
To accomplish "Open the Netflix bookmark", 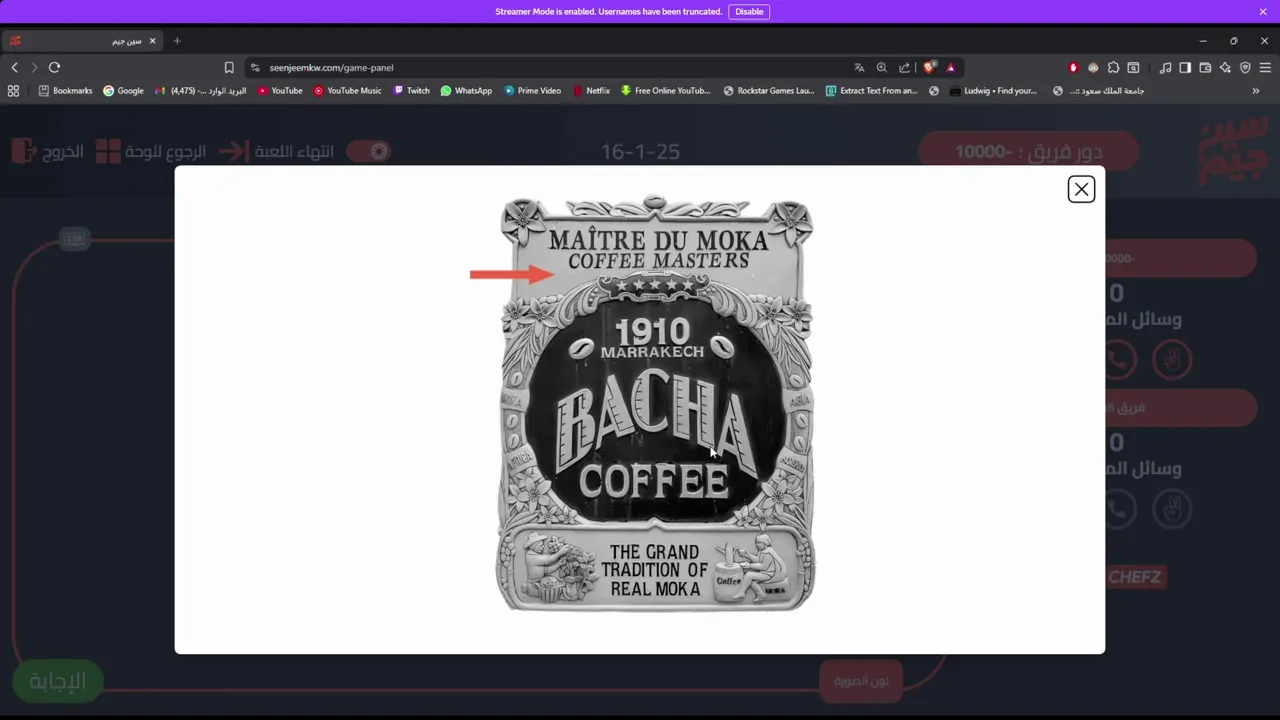I will (x=591, y=90).
